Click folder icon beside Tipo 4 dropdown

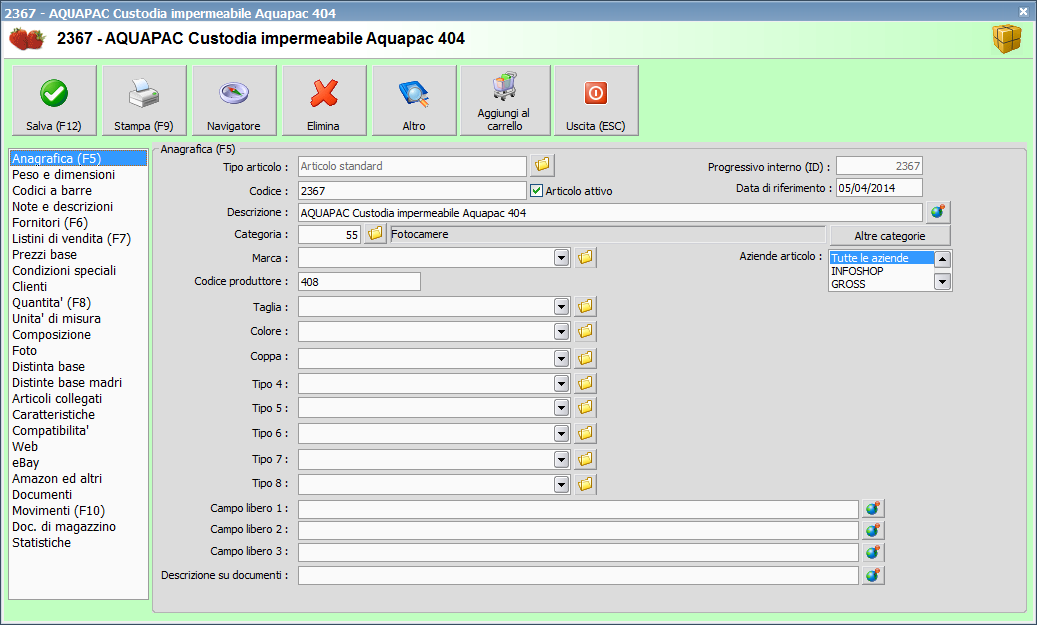[585, 384]
